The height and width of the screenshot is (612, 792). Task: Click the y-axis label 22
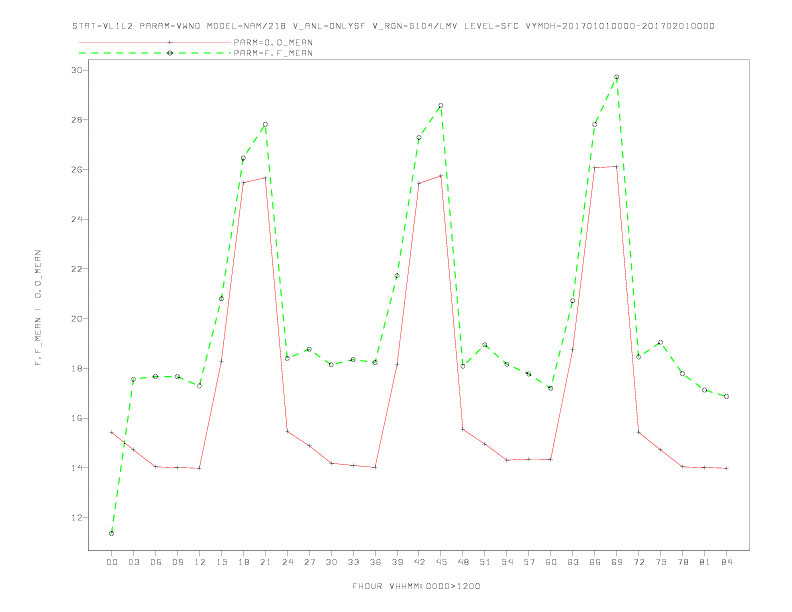coord(77,269)
